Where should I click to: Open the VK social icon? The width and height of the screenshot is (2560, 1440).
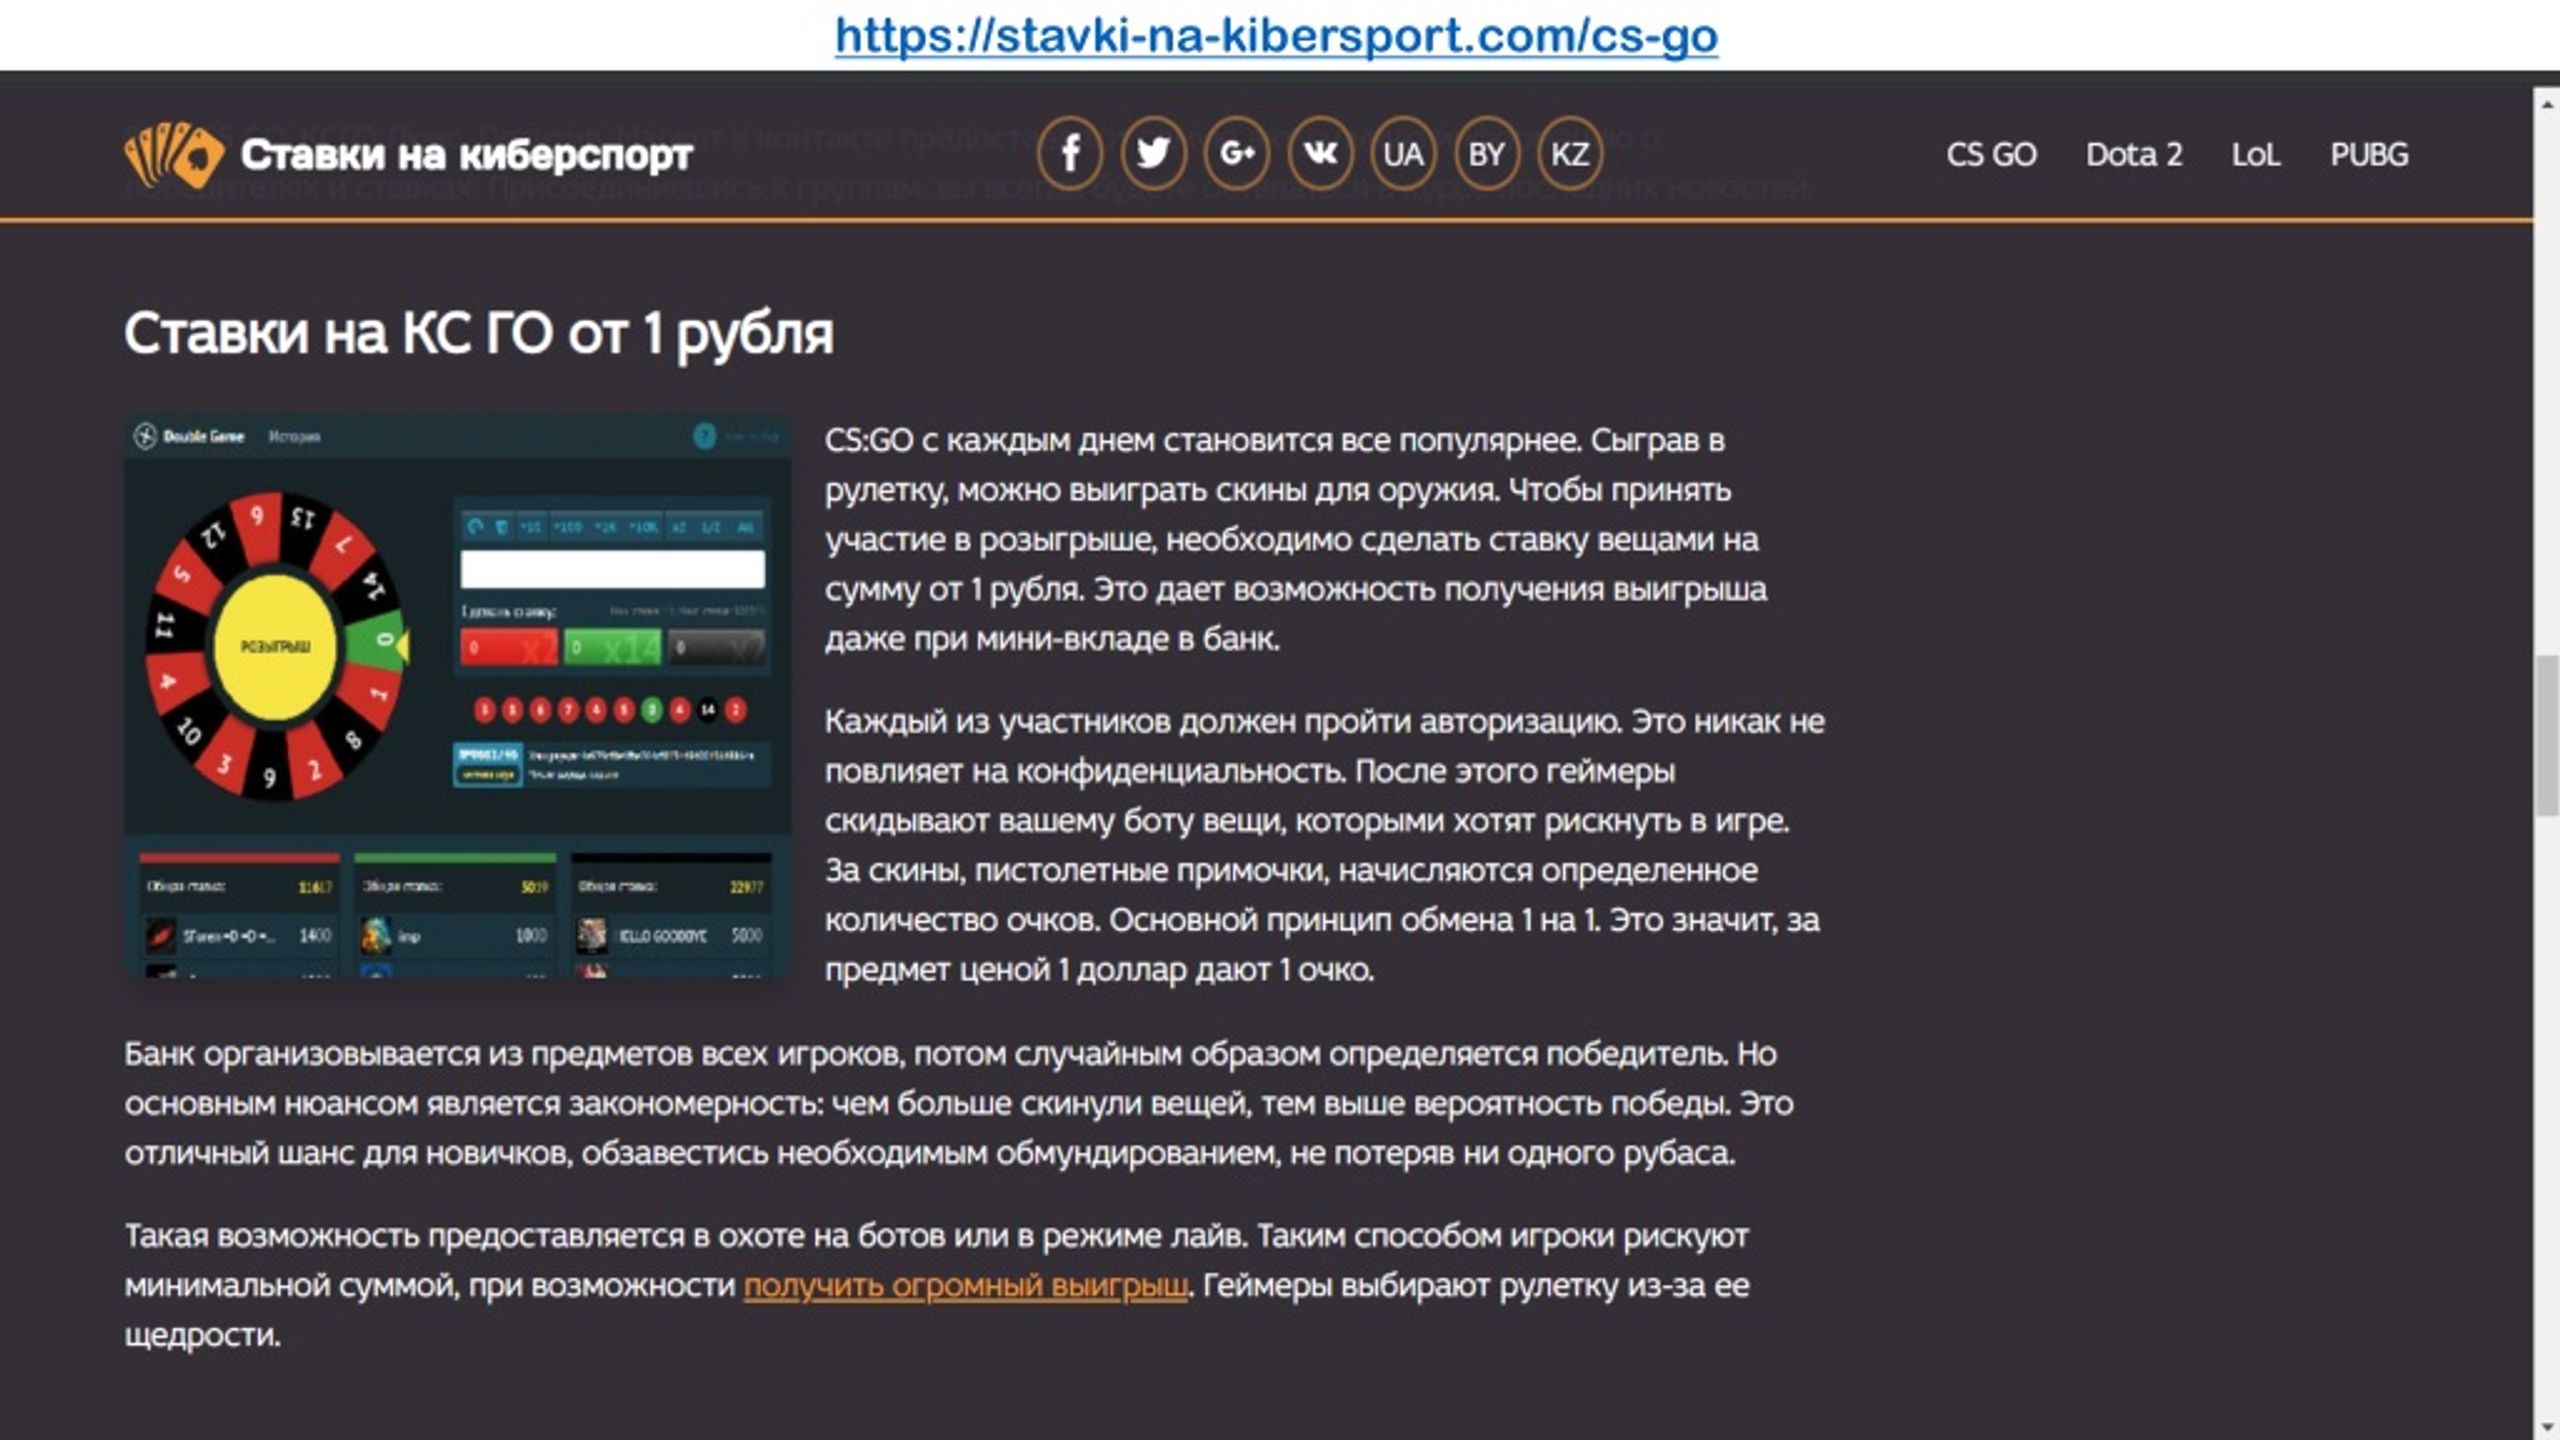click(1320, 154)
